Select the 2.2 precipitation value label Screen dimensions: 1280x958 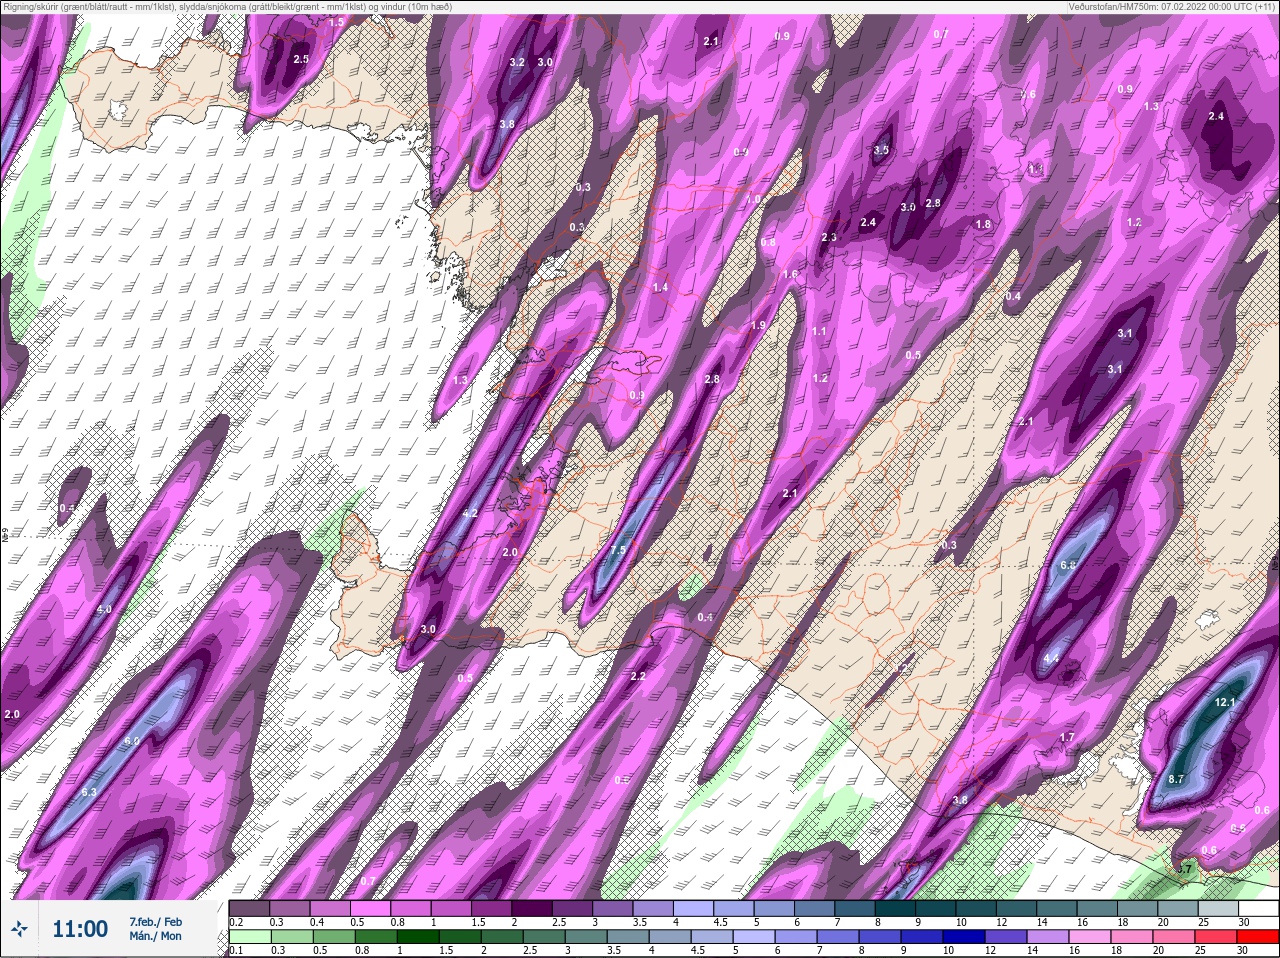[x=639, y=676]
